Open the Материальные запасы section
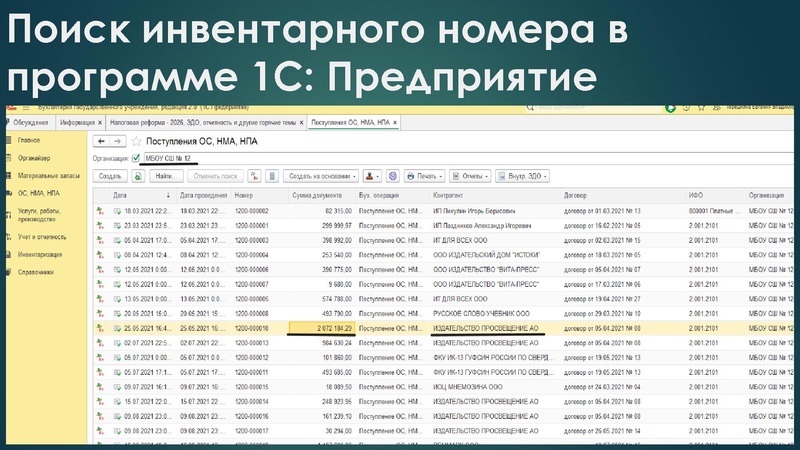The height and width of the screenshot is (450, 800). tap(48, 176)
